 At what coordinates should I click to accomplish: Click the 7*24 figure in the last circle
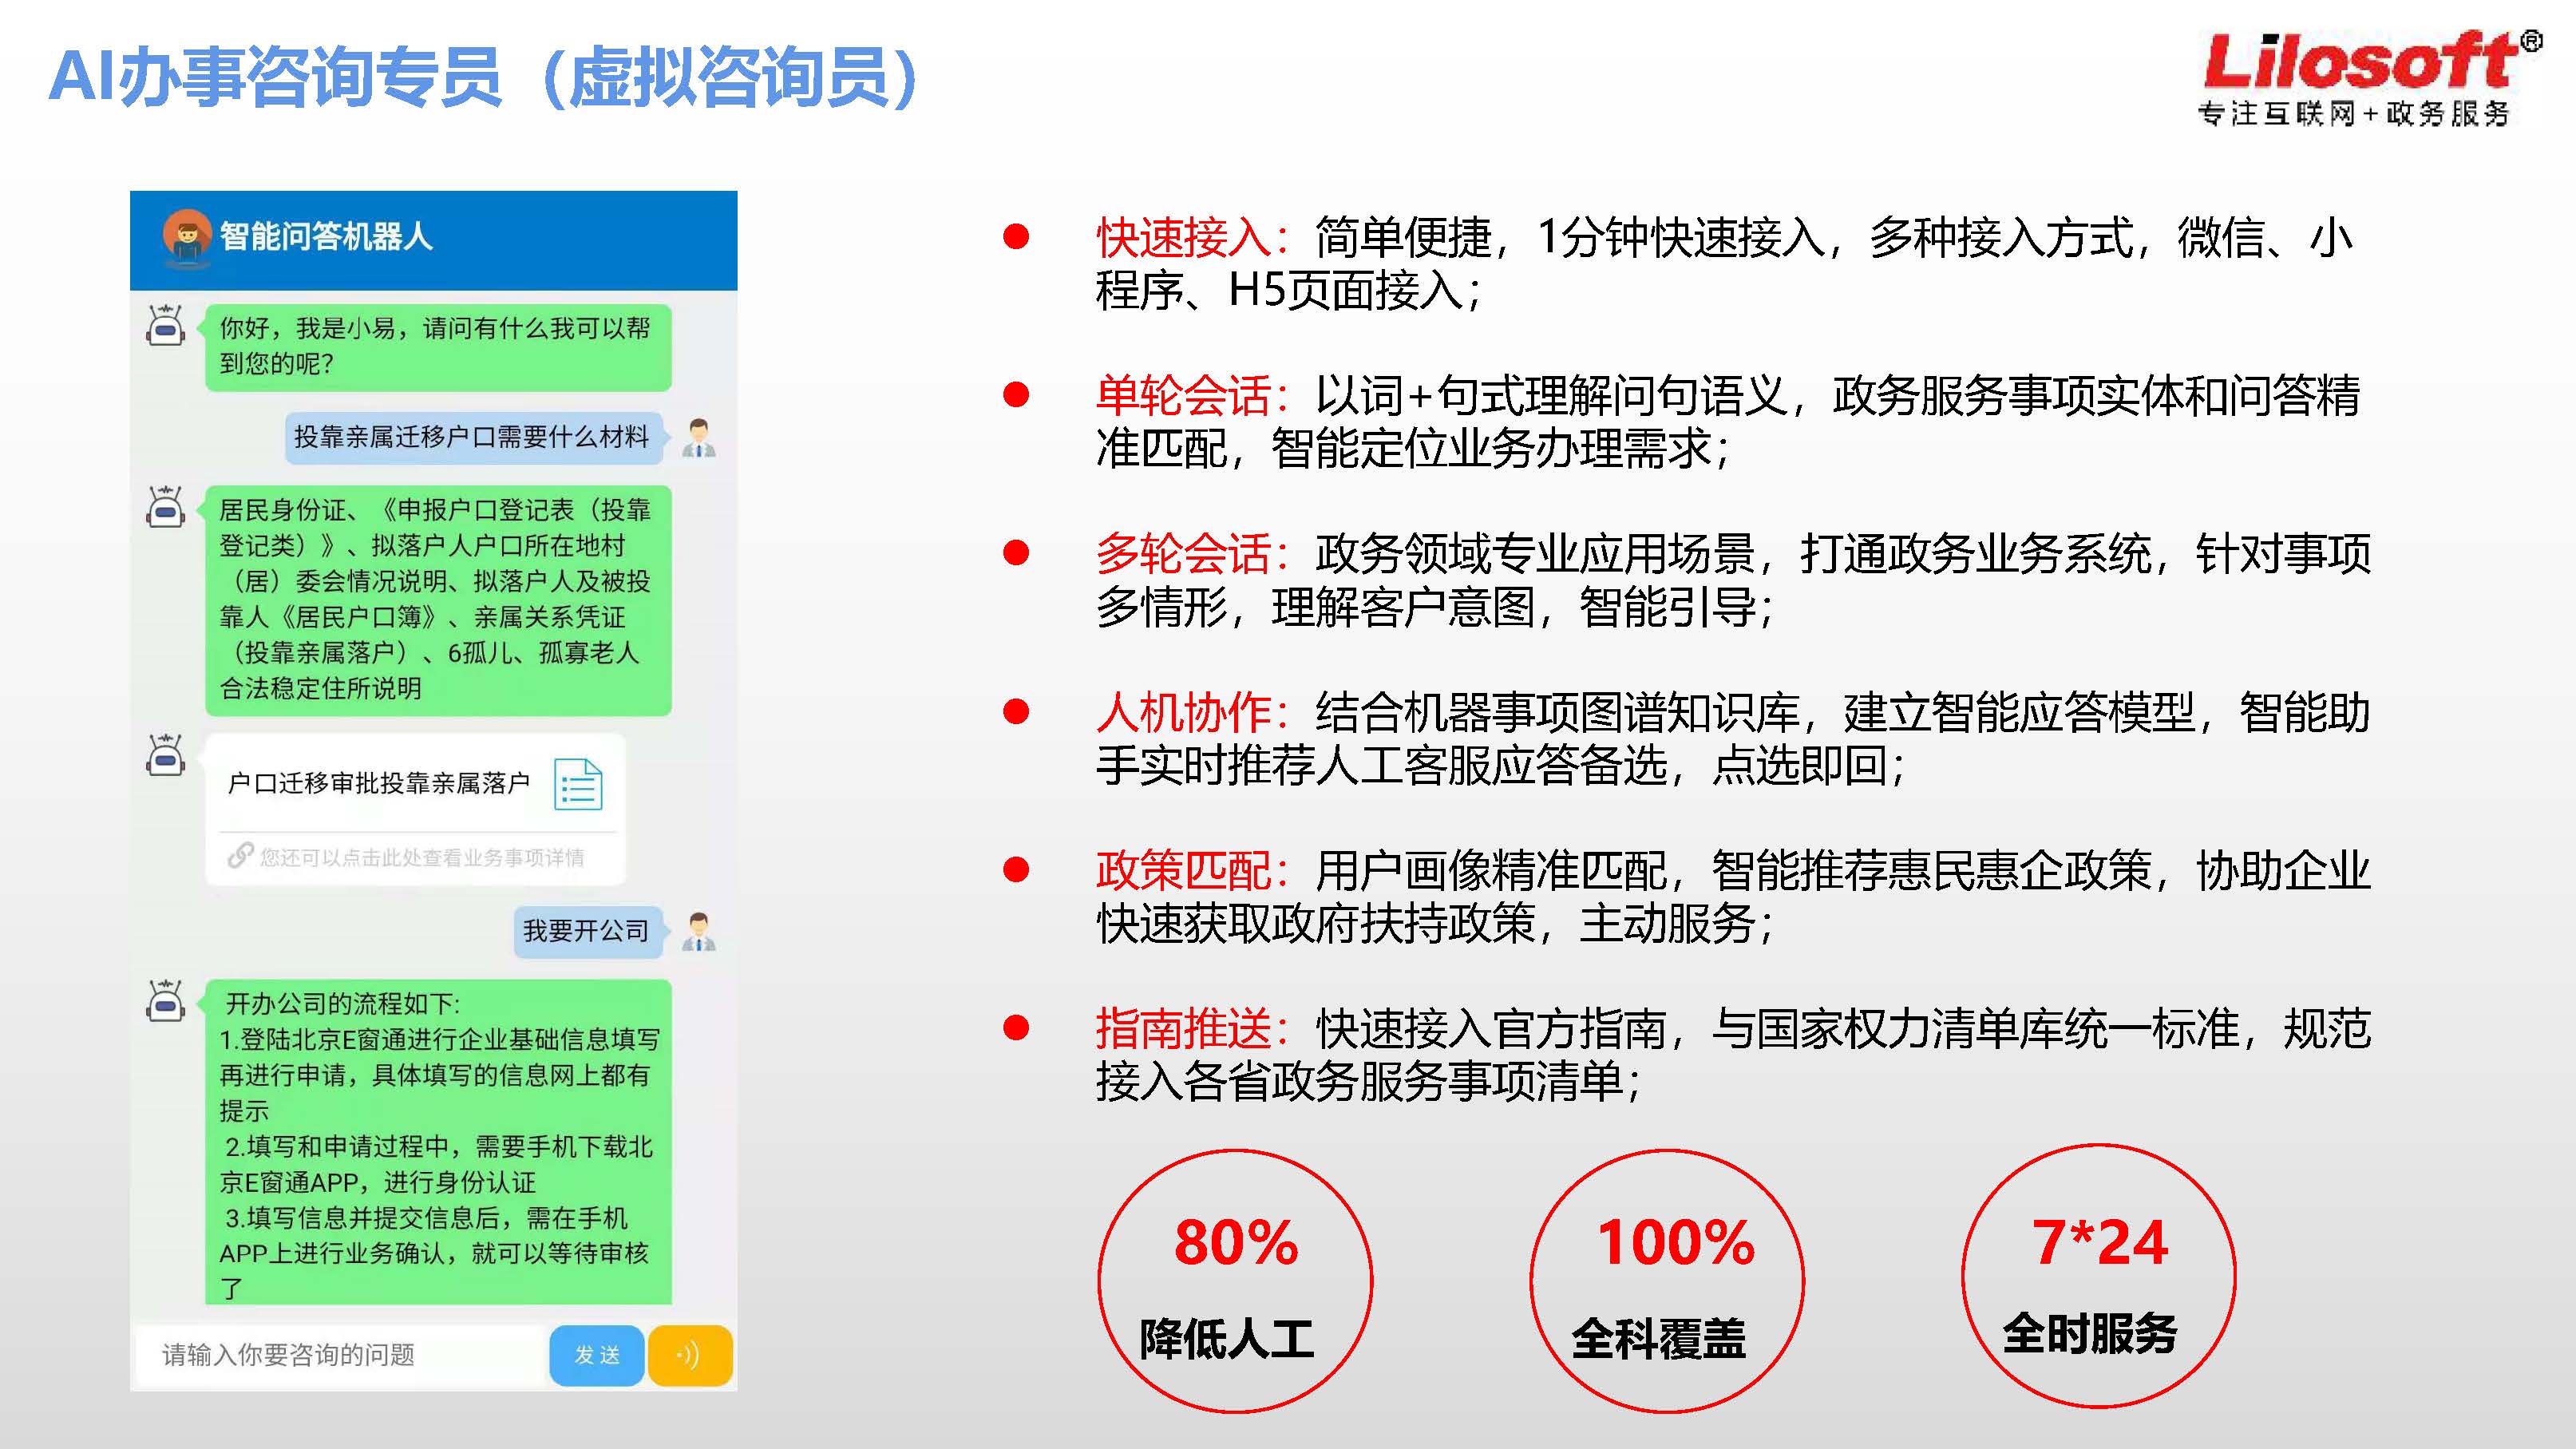pyautogui.click(x=2100, y=1243)
